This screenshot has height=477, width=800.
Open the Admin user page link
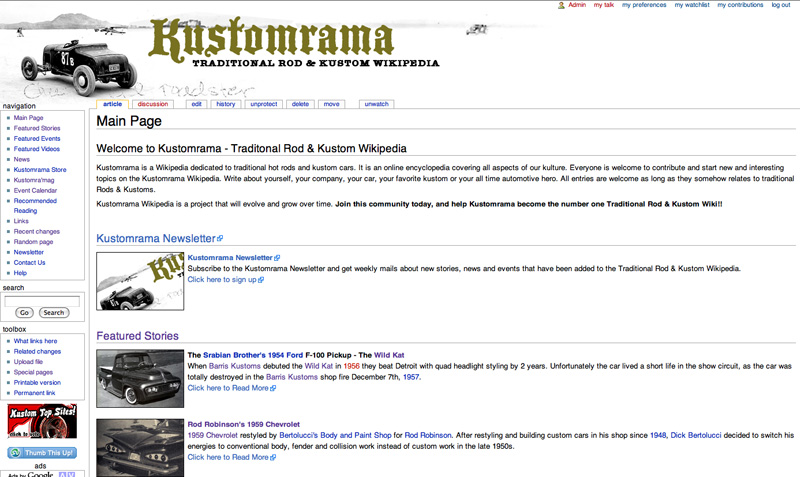coord(577,5)
